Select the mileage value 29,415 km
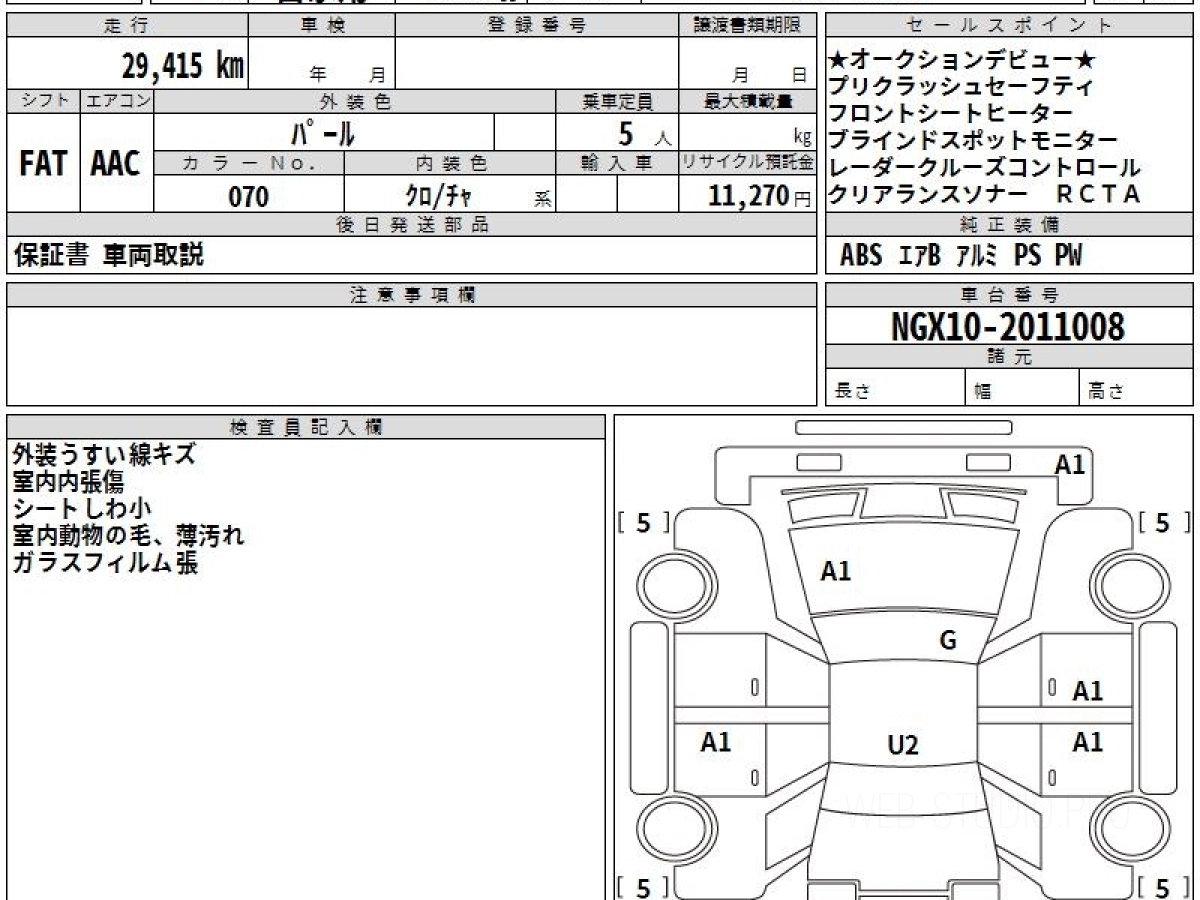This screenshot has height=900, width=1200. coord(182,66)
